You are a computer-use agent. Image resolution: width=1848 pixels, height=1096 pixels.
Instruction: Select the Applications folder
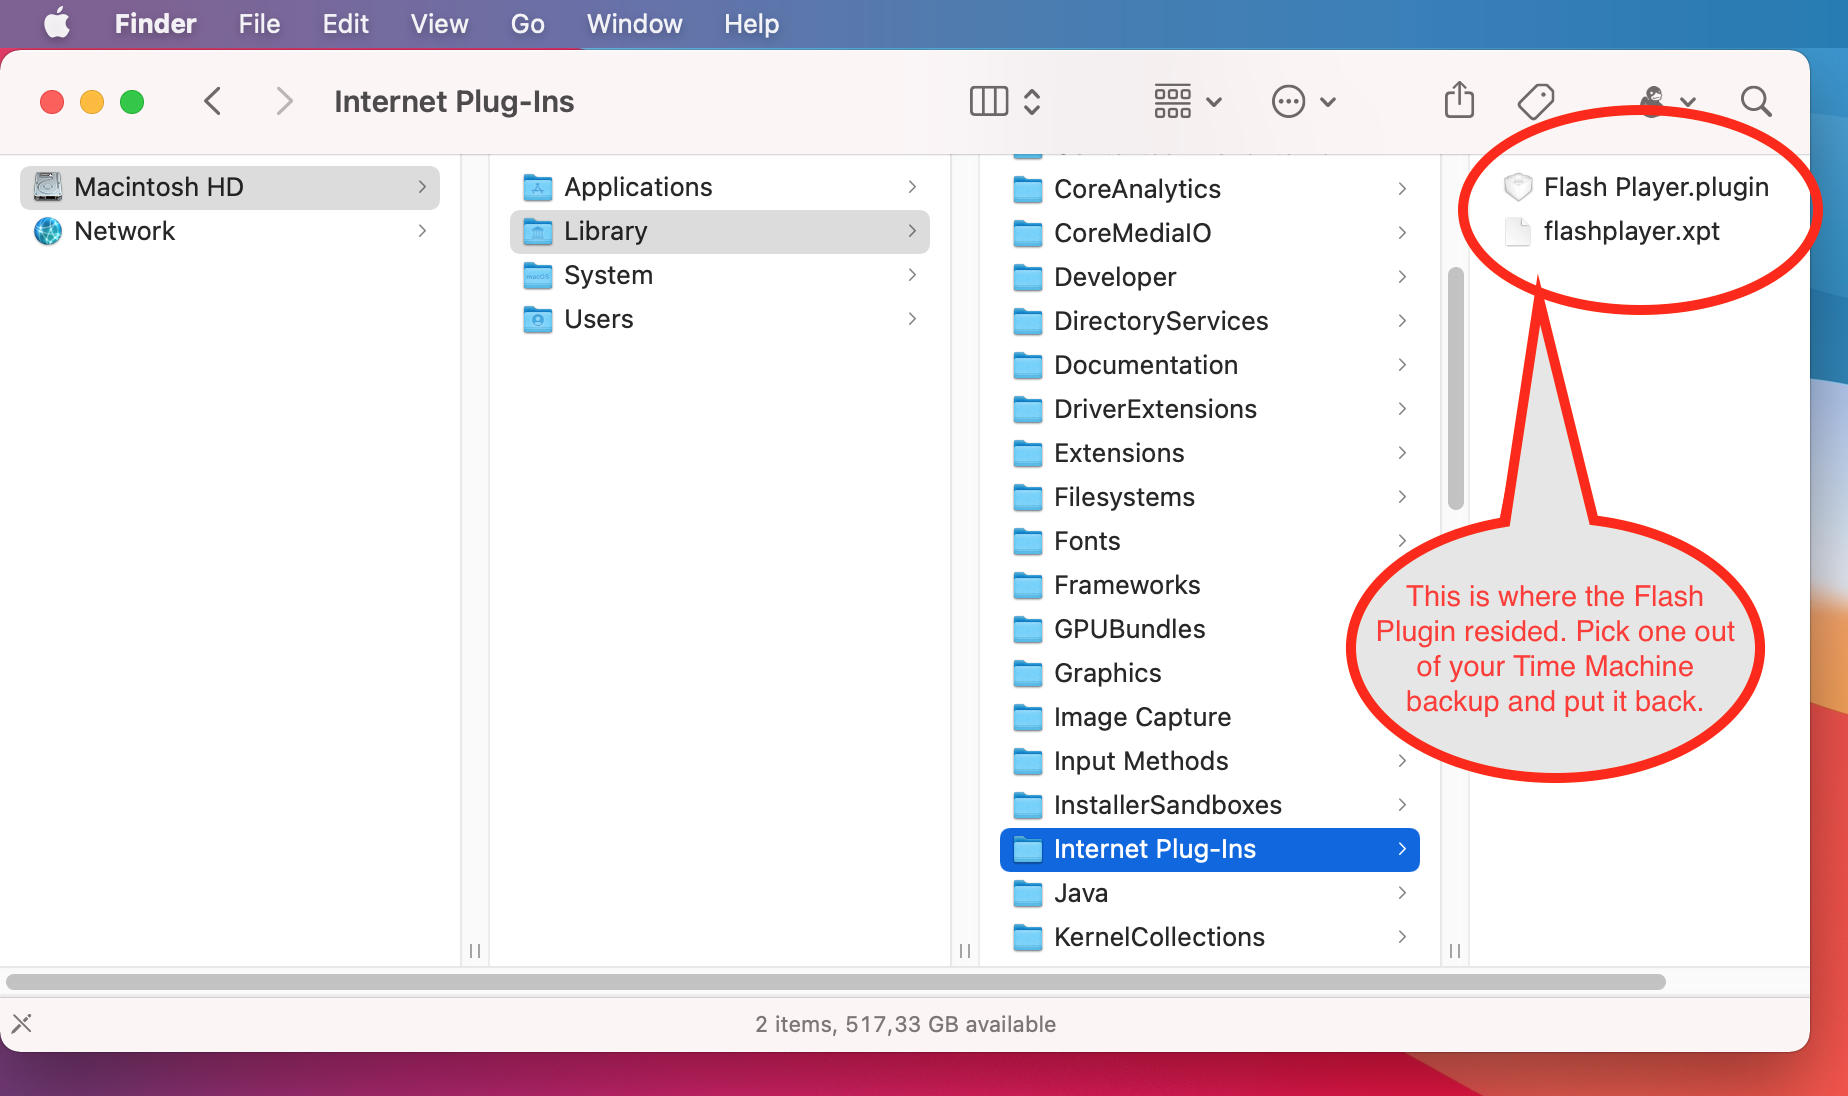(720, 187)
